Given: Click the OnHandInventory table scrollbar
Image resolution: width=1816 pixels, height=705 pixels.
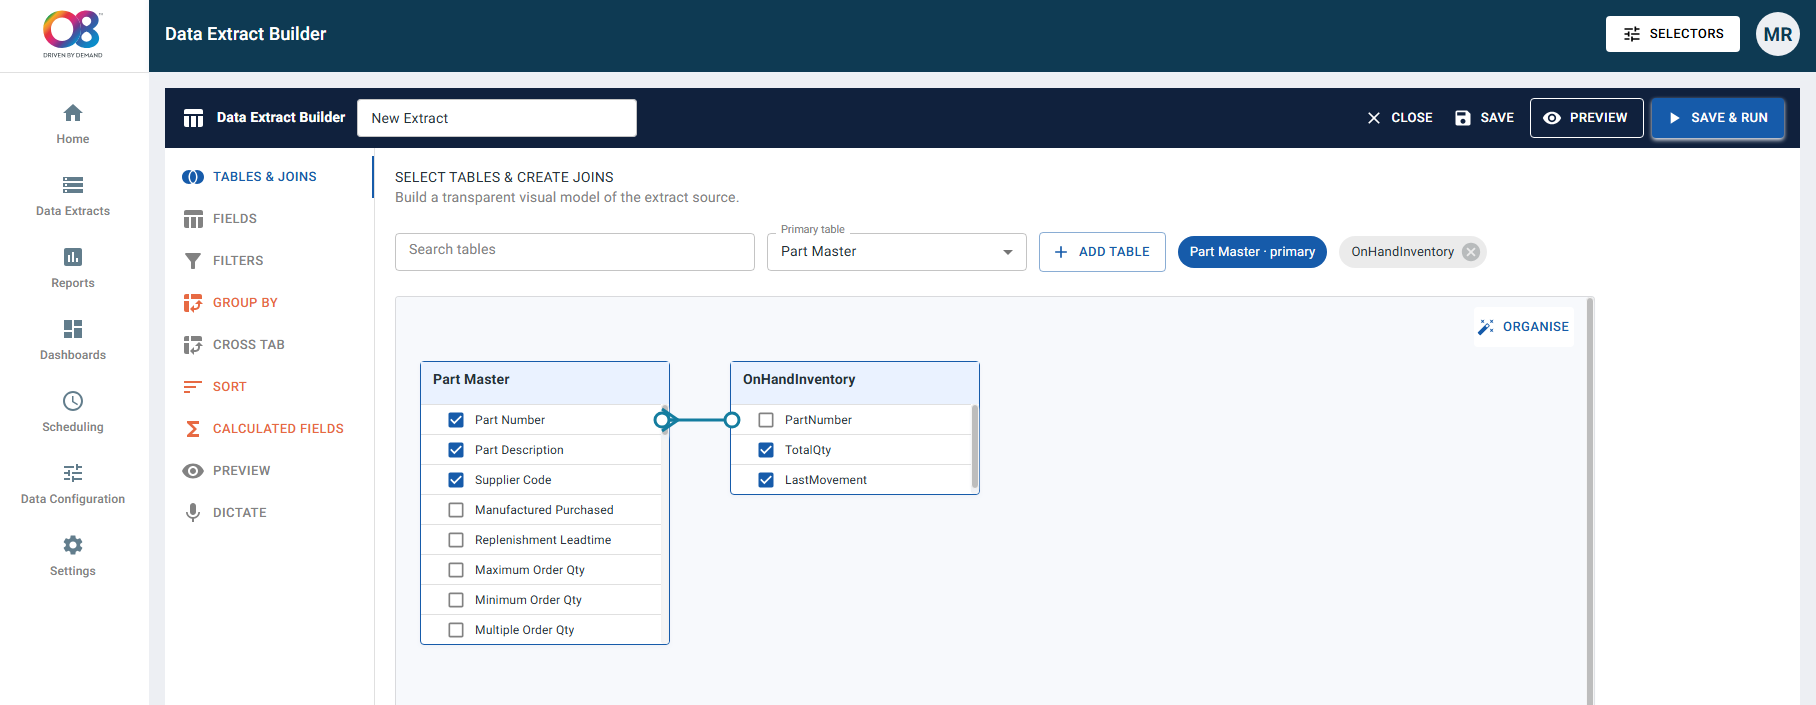Looking at the screenshot, I should click(974, 447).
